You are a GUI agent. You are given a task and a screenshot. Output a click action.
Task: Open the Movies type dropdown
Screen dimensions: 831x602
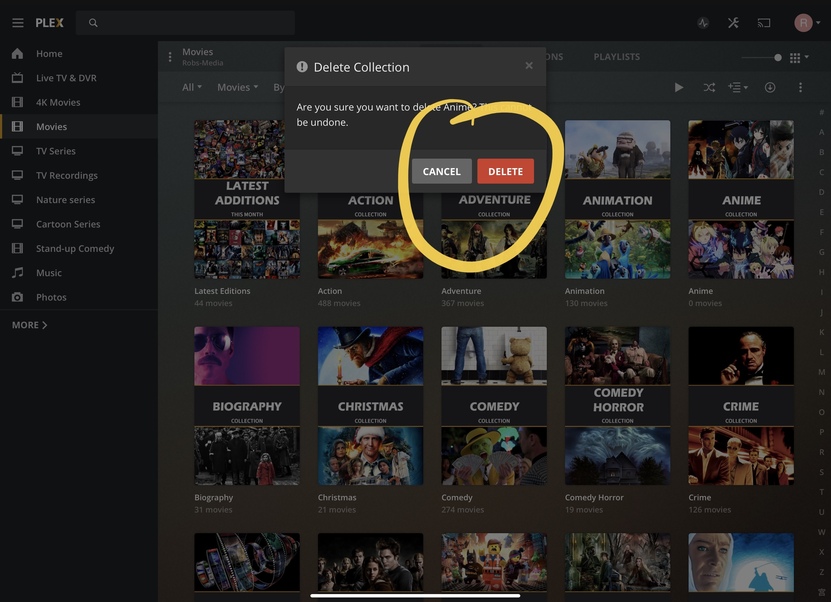click(x=237, y=87)
